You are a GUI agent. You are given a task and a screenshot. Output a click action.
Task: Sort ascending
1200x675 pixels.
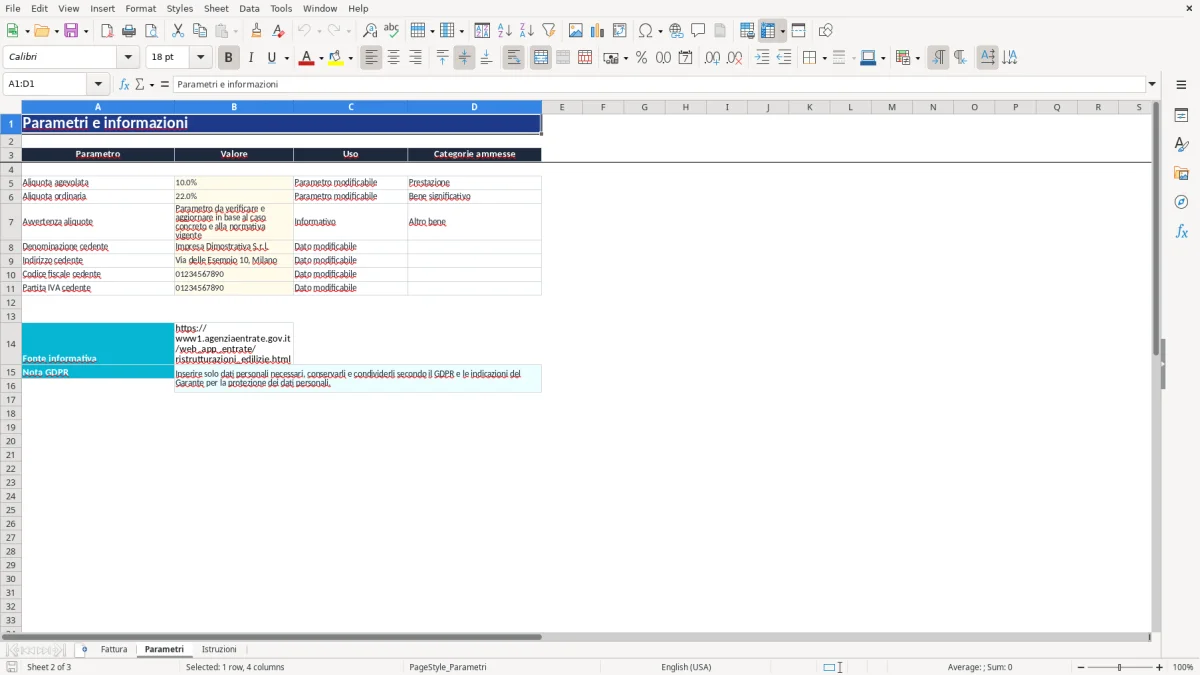[x=504, y=31]
